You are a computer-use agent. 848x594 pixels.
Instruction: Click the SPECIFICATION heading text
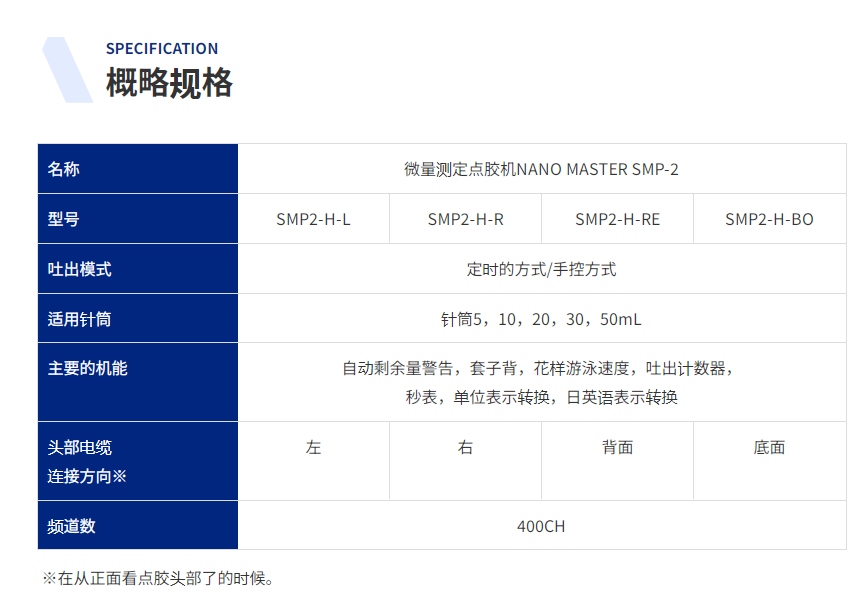[x=162, y=48]
